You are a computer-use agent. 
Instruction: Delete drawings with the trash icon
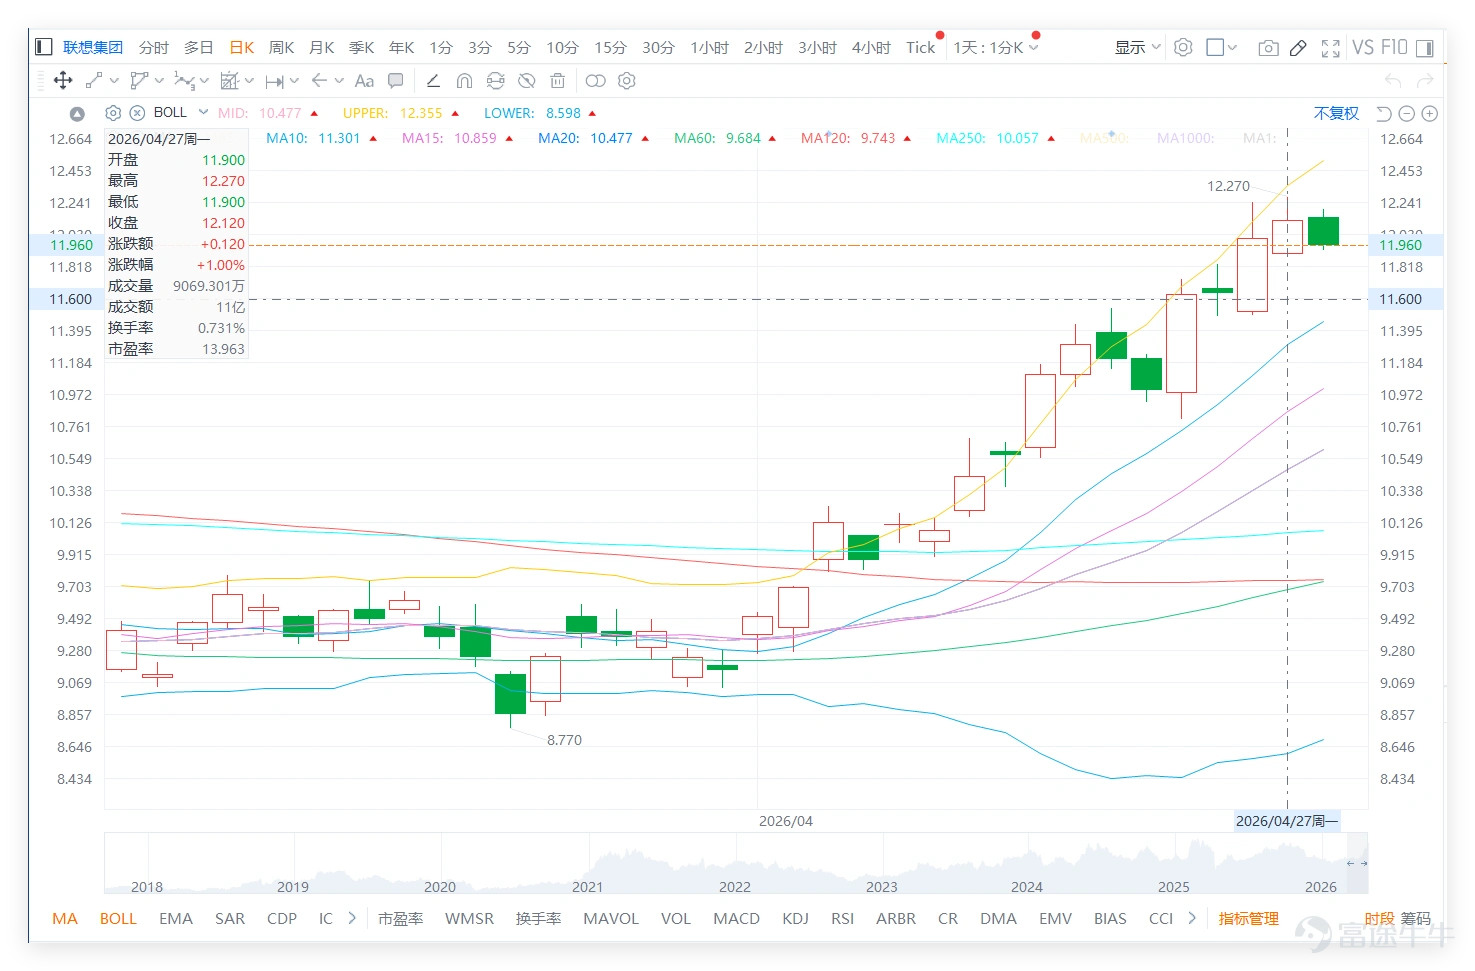(x=558, y=81)
